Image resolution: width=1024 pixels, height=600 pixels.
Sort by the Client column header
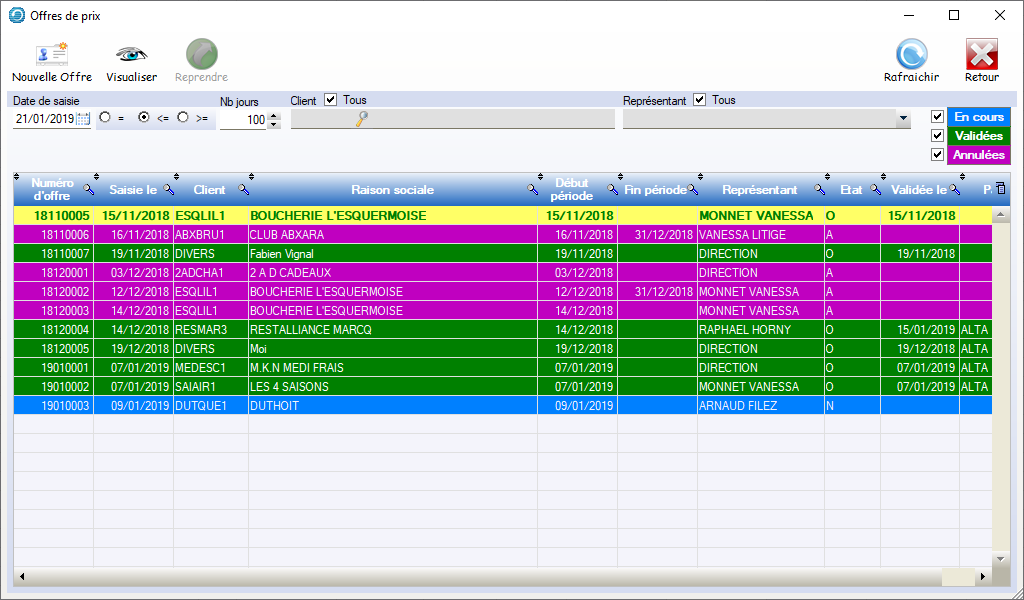tap(209, 190)
